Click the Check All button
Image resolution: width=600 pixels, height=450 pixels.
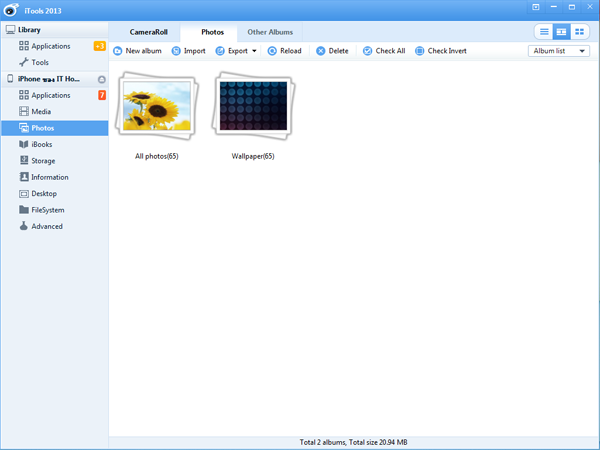tap(383, 51)
